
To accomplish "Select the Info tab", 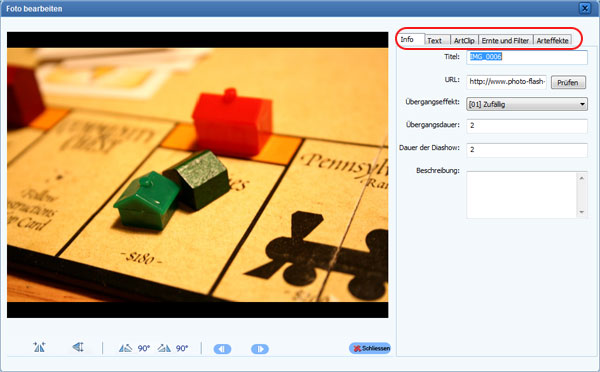I will tap(410, 39).
